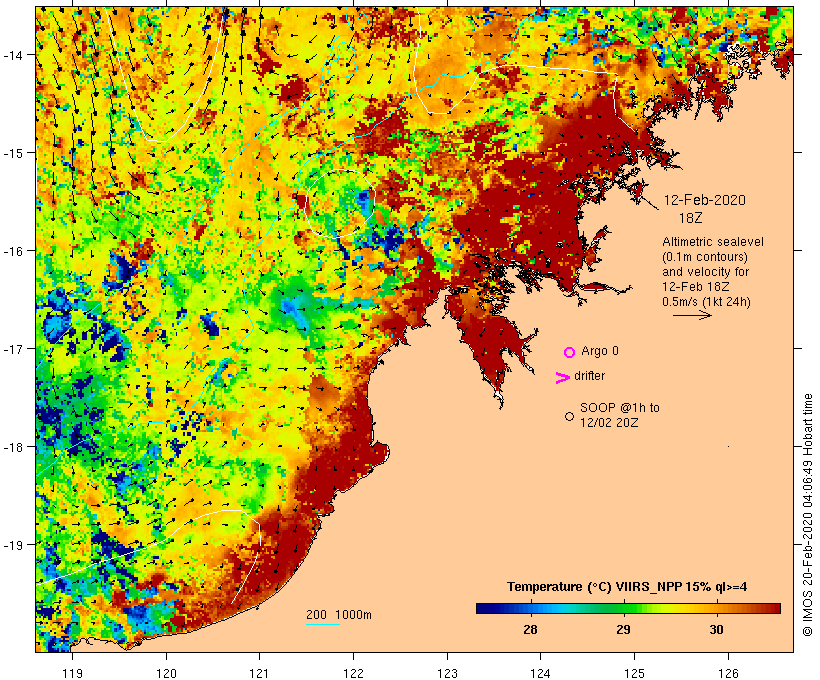Click the 'Temperature (°C) VIIRS_NPP 15% ql>=4' title
This screenshot has height=680, width=820.
coord(627,587)
